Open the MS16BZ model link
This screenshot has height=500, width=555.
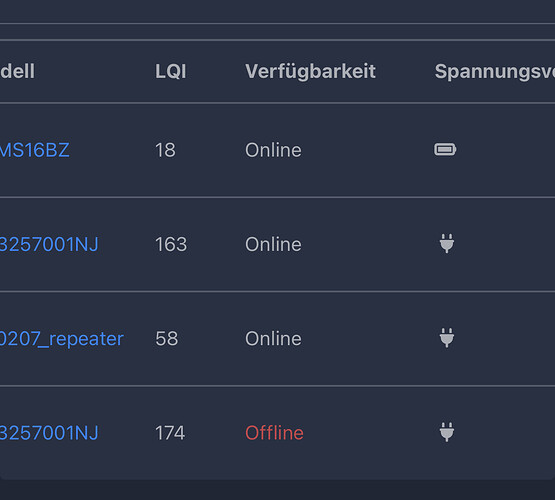point(34,150)
